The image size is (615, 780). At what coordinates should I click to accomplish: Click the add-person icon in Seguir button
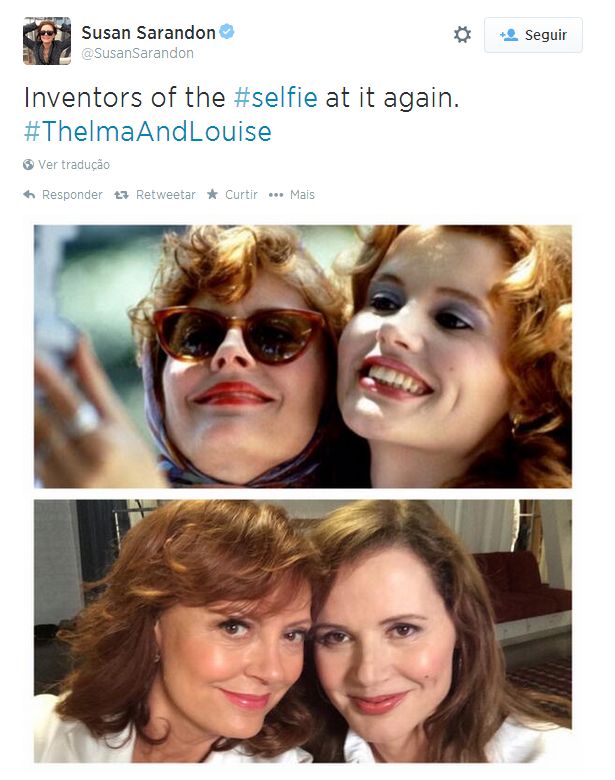(508, 35)
